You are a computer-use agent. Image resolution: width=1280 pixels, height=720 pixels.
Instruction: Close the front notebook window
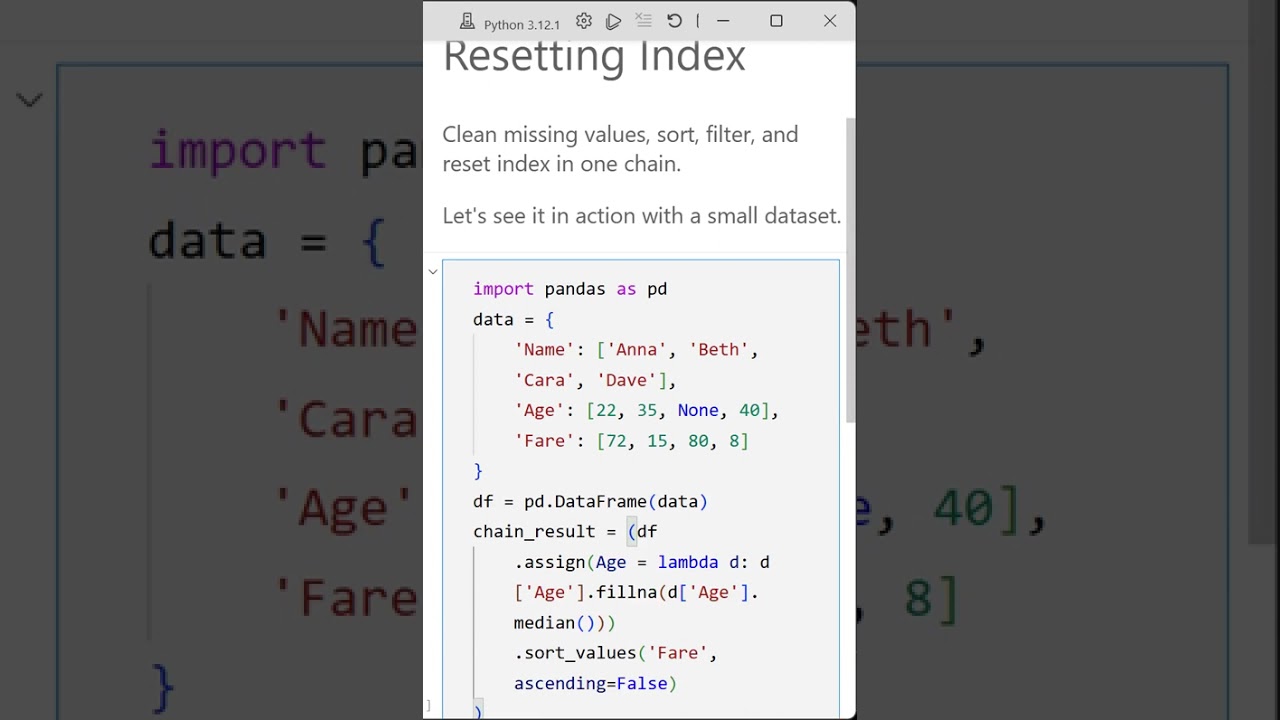click(x=830, y=21)
